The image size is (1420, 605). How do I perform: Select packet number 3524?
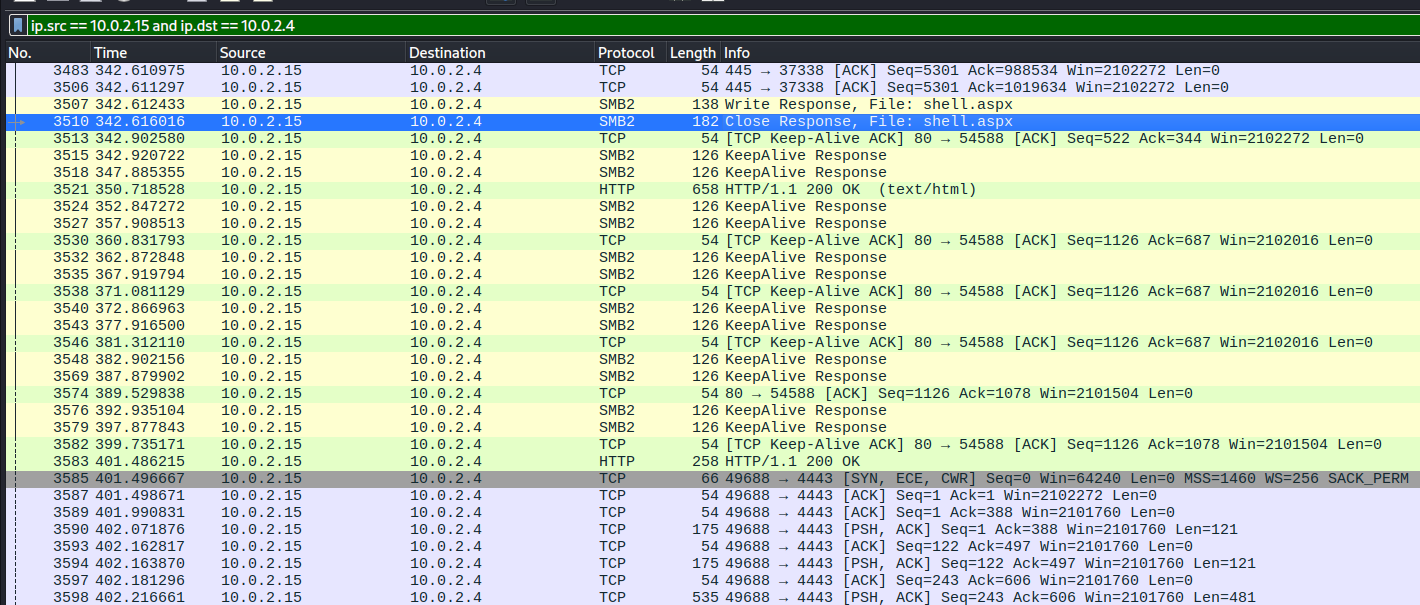[712, 207]
